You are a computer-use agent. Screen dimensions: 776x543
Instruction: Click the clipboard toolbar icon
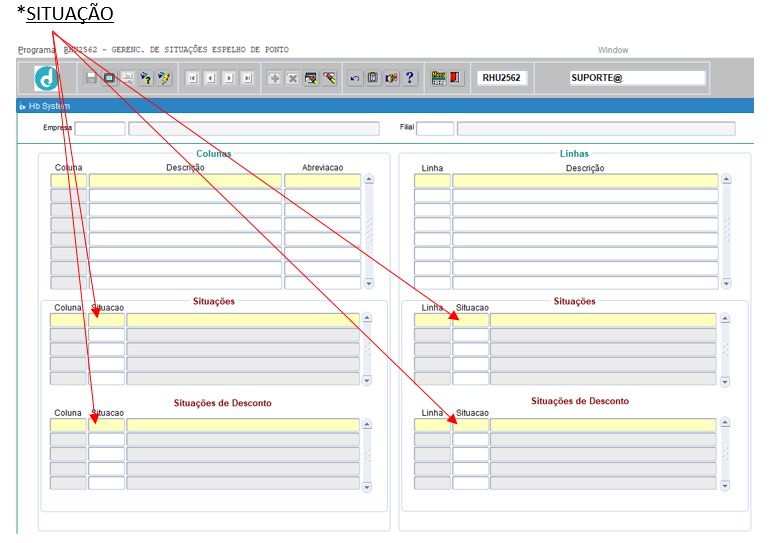(x=373, y=78)
